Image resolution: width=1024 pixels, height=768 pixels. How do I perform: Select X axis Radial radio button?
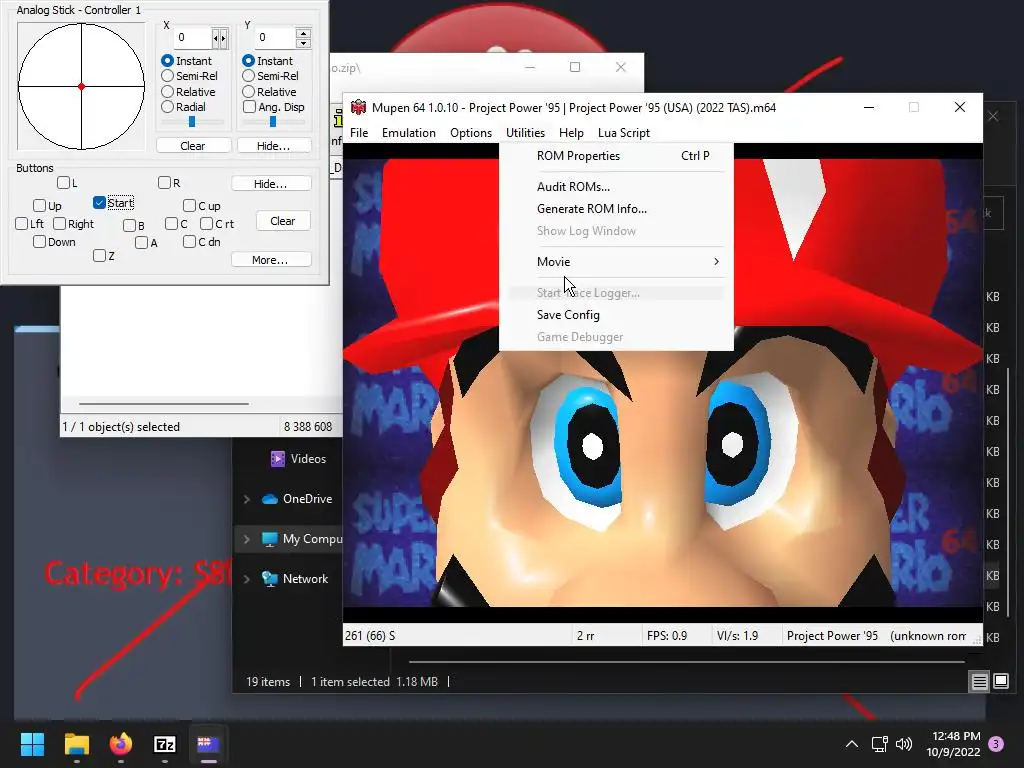tap(167, 106)
